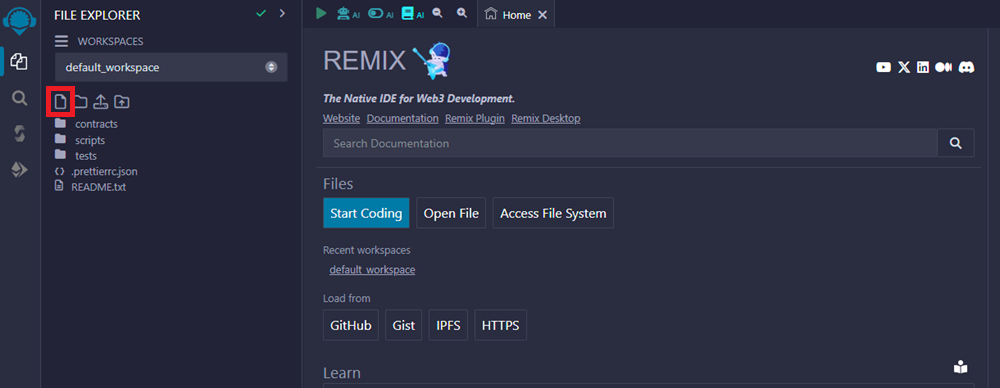The height and width of the screenshot is (388, 1000).
Task: Click the Access File System button
Action: tap(553, 213)
